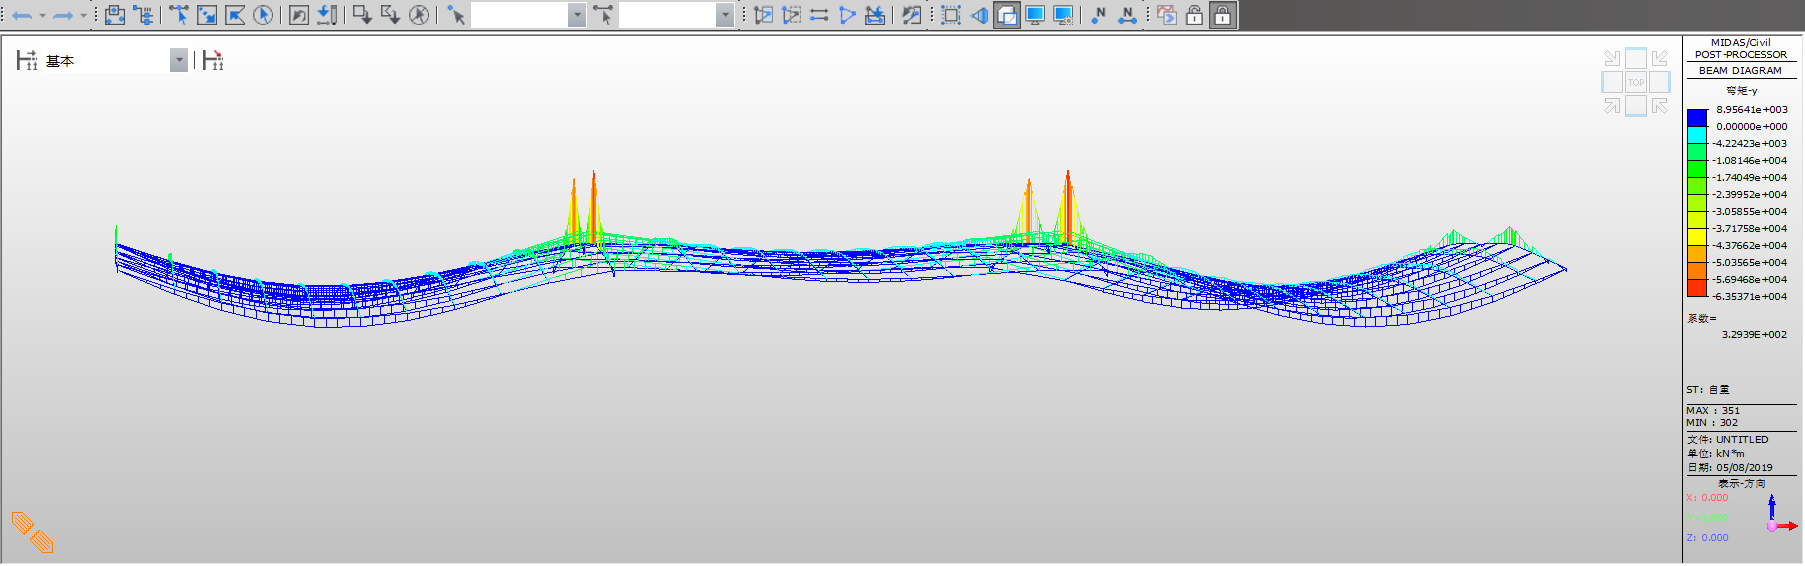1805x566 pixels.
Task: Click the perspective view icon
Action: 979,15
